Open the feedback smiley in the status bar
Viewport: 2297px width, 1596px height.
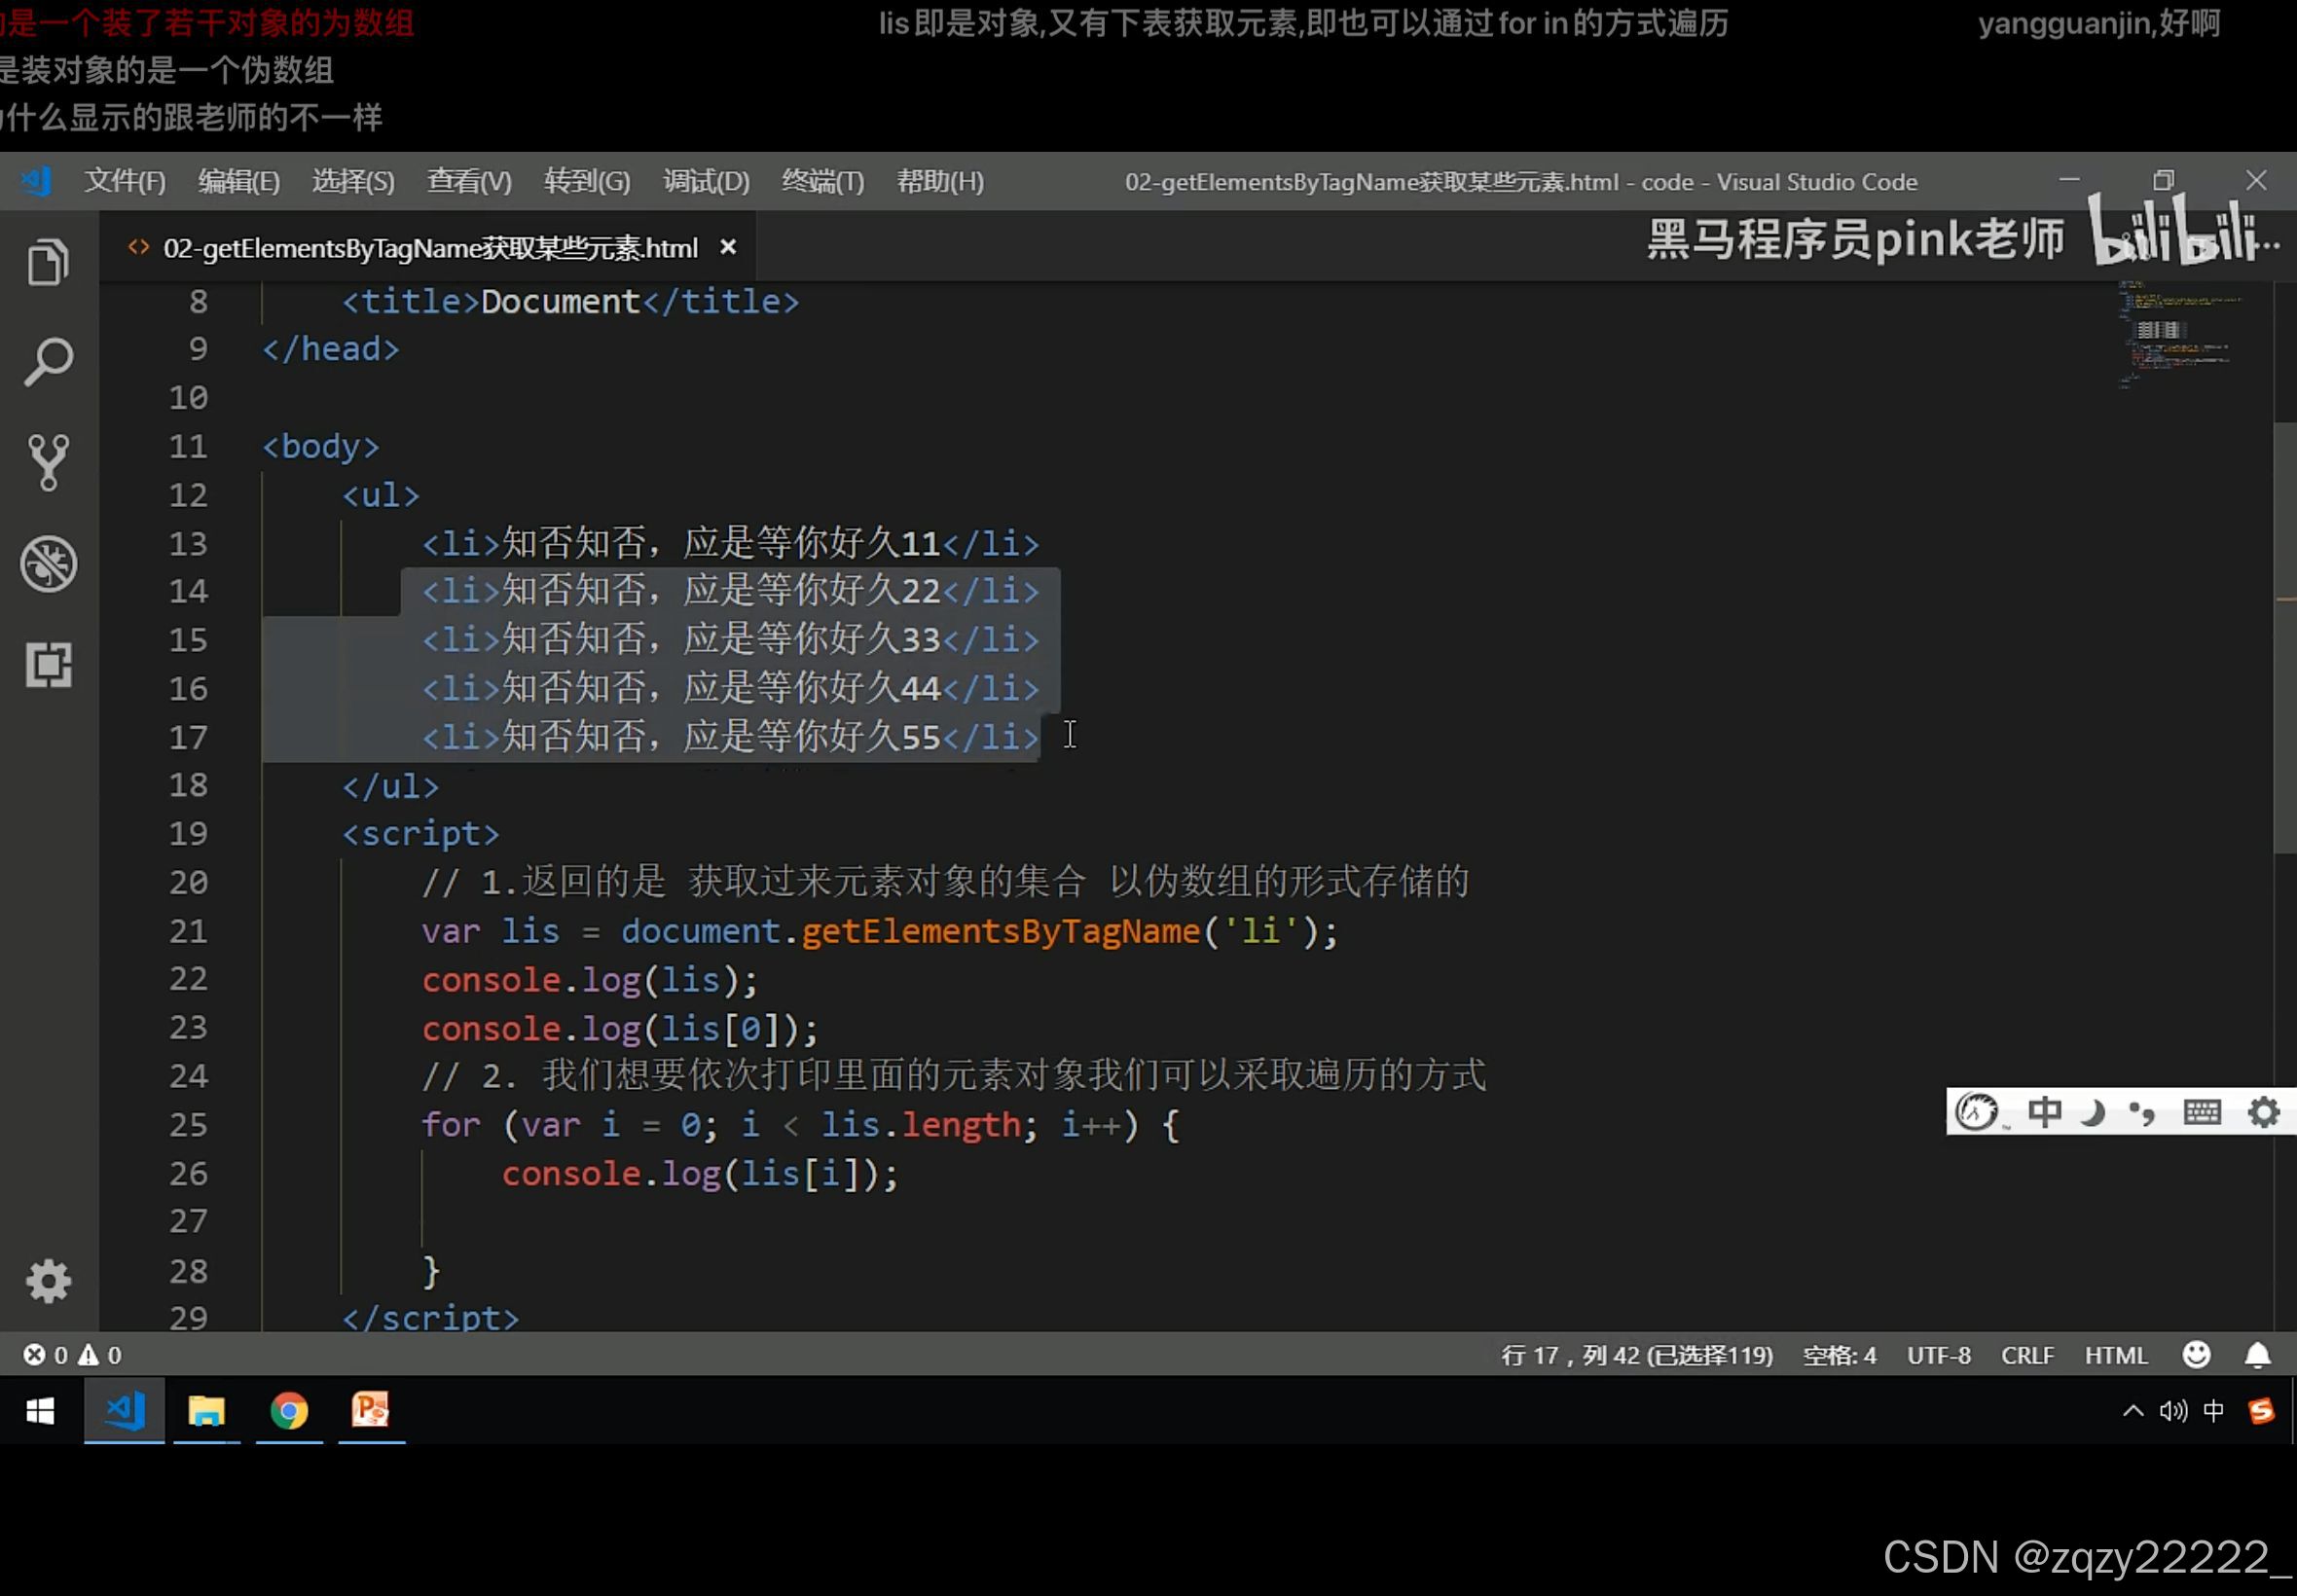(x=2196, y=1354)
